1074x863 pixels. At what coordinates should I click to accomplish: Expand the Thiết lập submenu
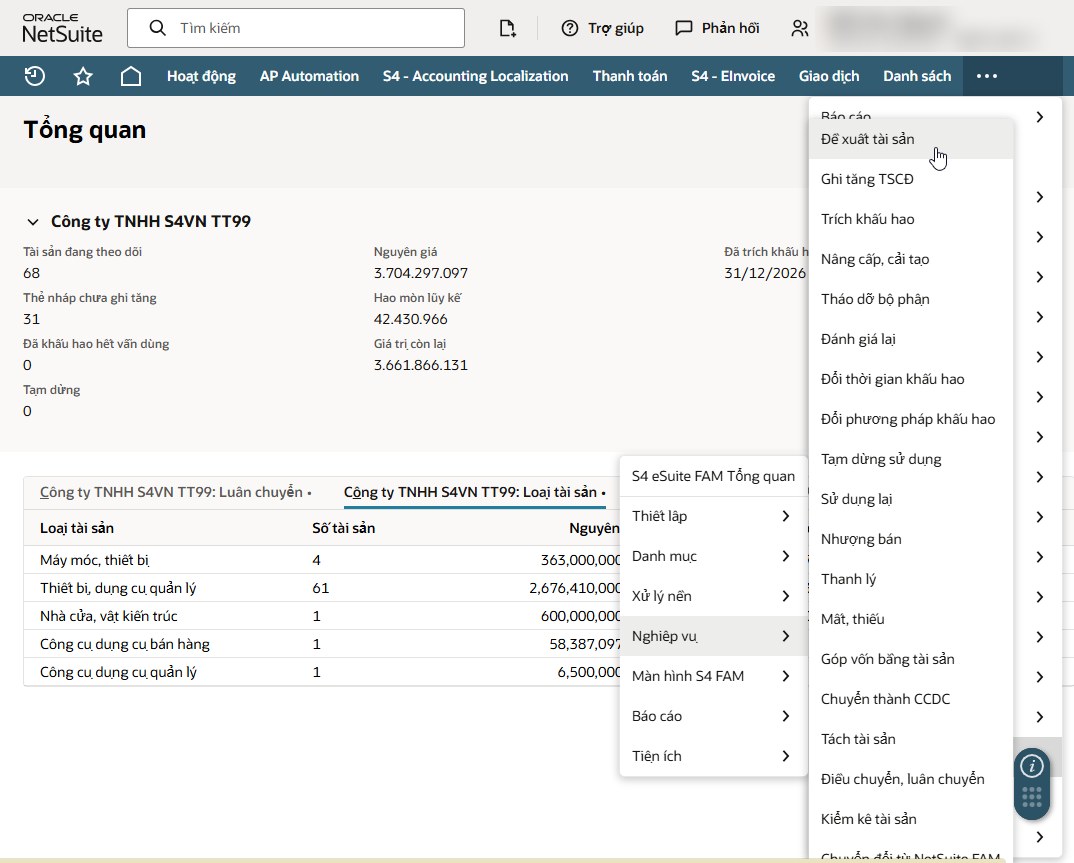[712, 516]
